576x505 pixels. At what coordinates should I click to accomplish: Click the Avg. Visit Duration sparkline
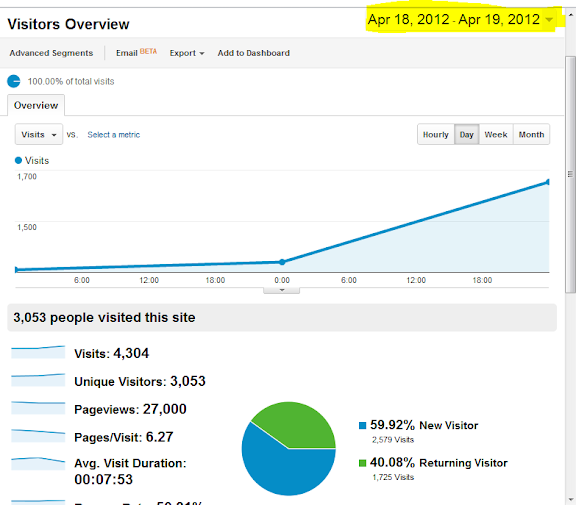38,463
